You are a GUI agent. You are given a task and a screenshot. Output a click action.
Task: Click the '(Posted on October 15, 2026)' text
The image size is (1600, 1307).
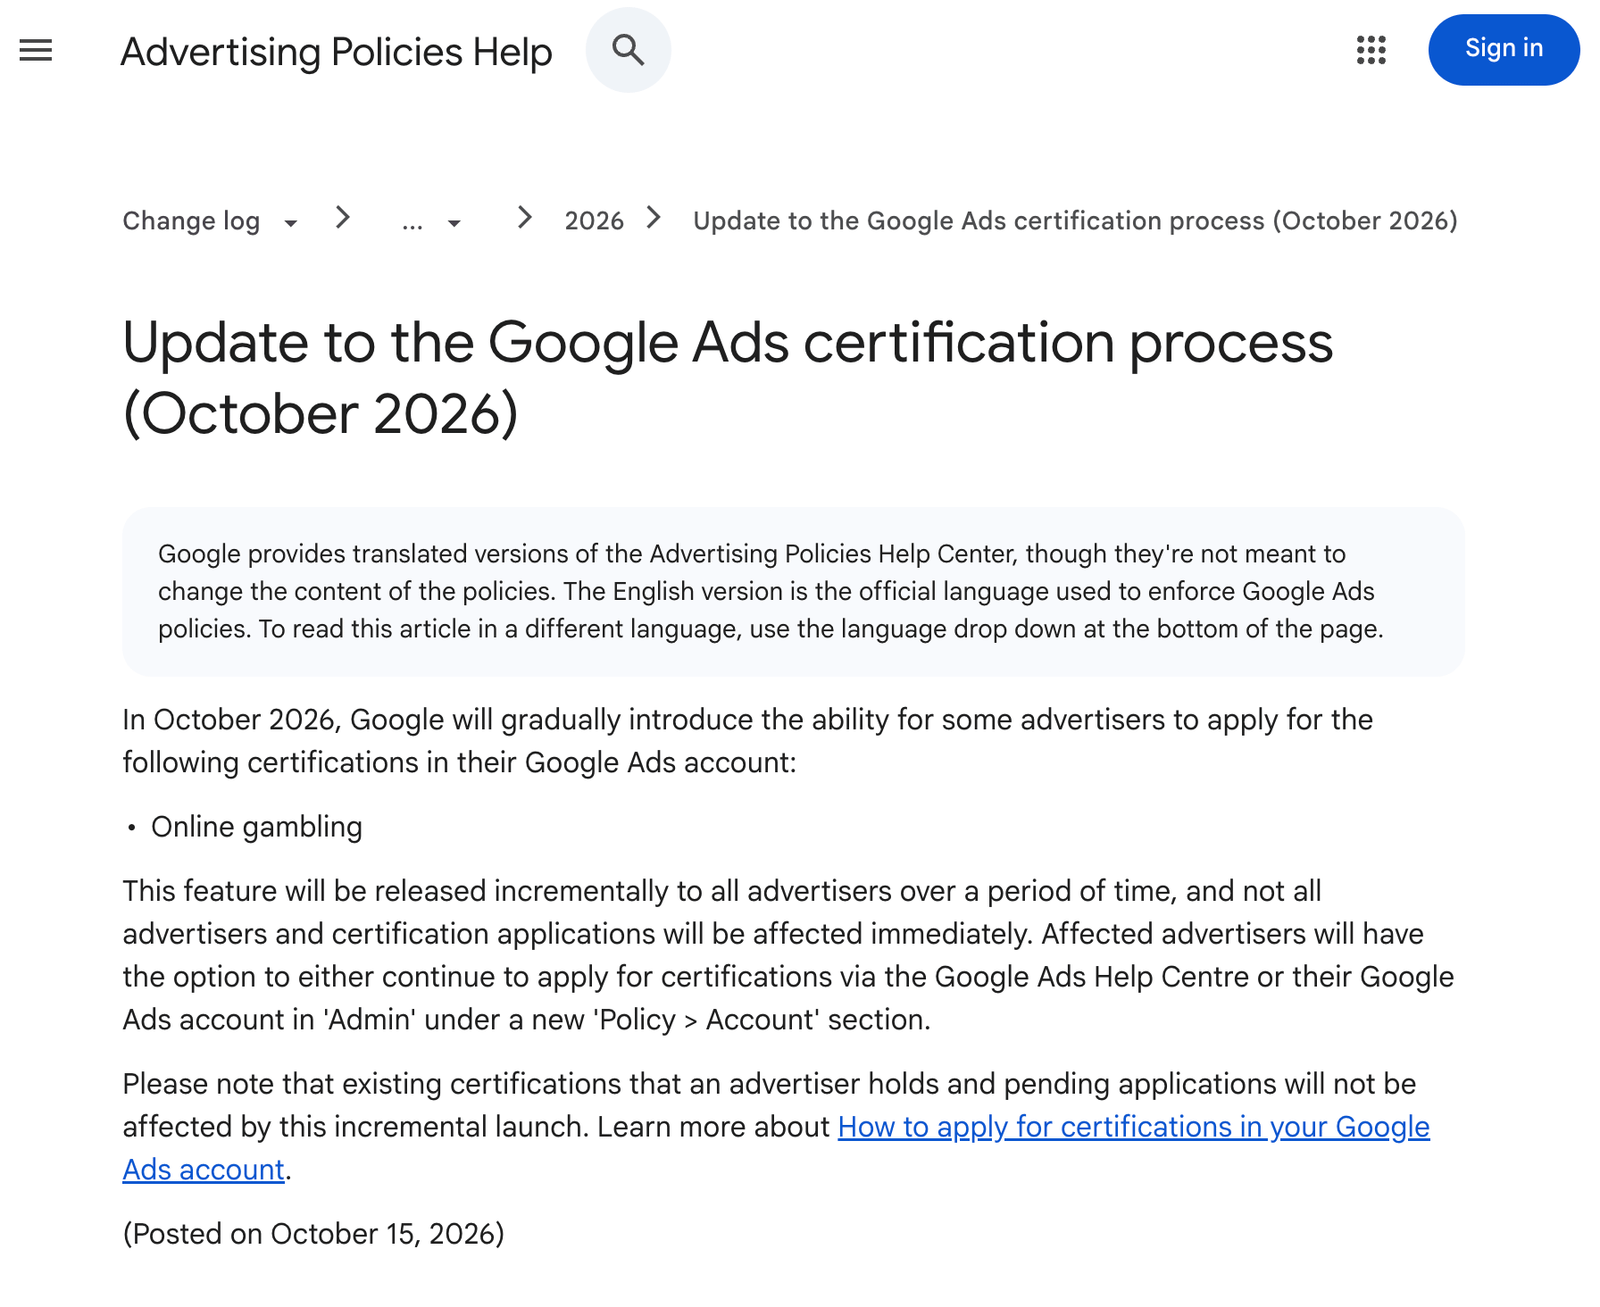tap(313, 1234)
